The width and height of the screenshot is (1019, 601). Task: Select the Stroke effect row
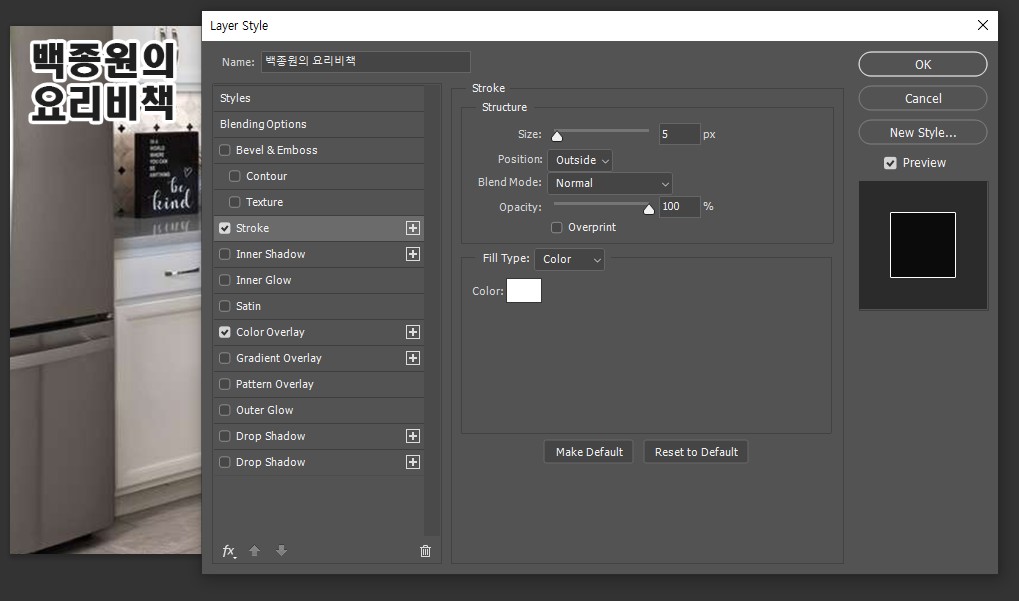(x=318, y=228)
